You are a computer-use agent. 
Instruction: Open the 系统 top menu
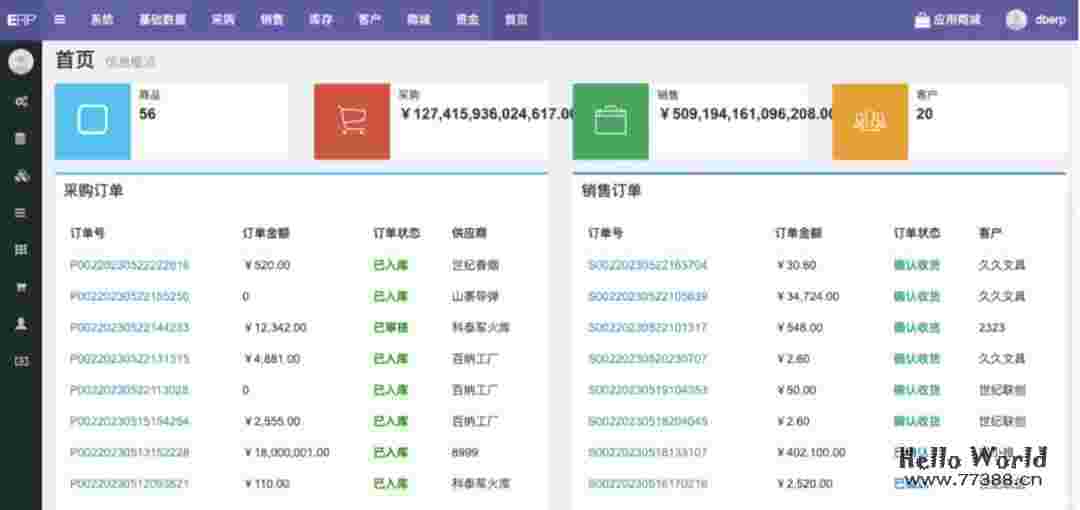pos(102,19)
